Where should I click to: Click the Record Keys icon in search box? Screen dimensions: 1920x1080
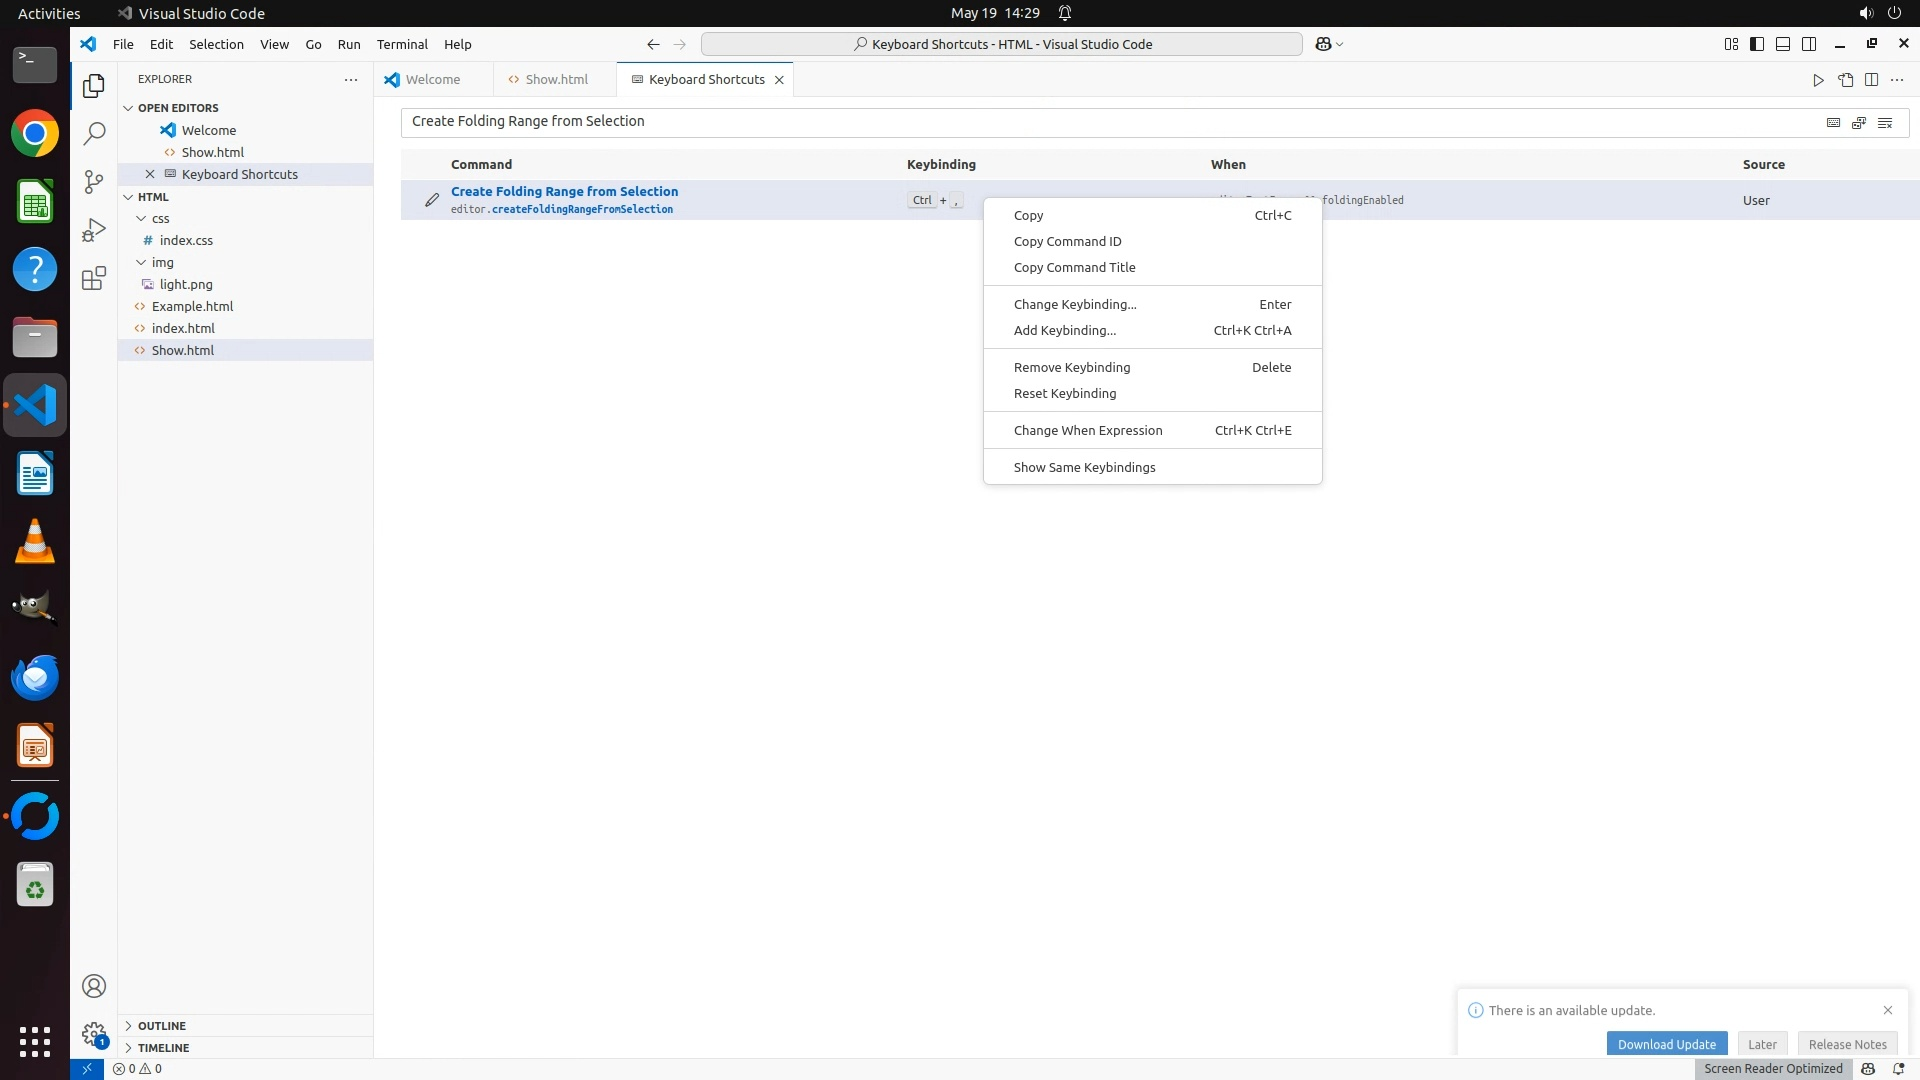[1833, 122]
